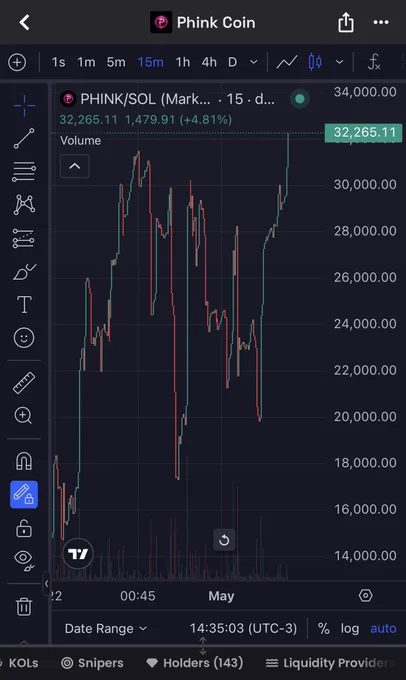Screen dimensions: 406x680
Task: Toggle magnet mode
Action: (x=24, y=461)
